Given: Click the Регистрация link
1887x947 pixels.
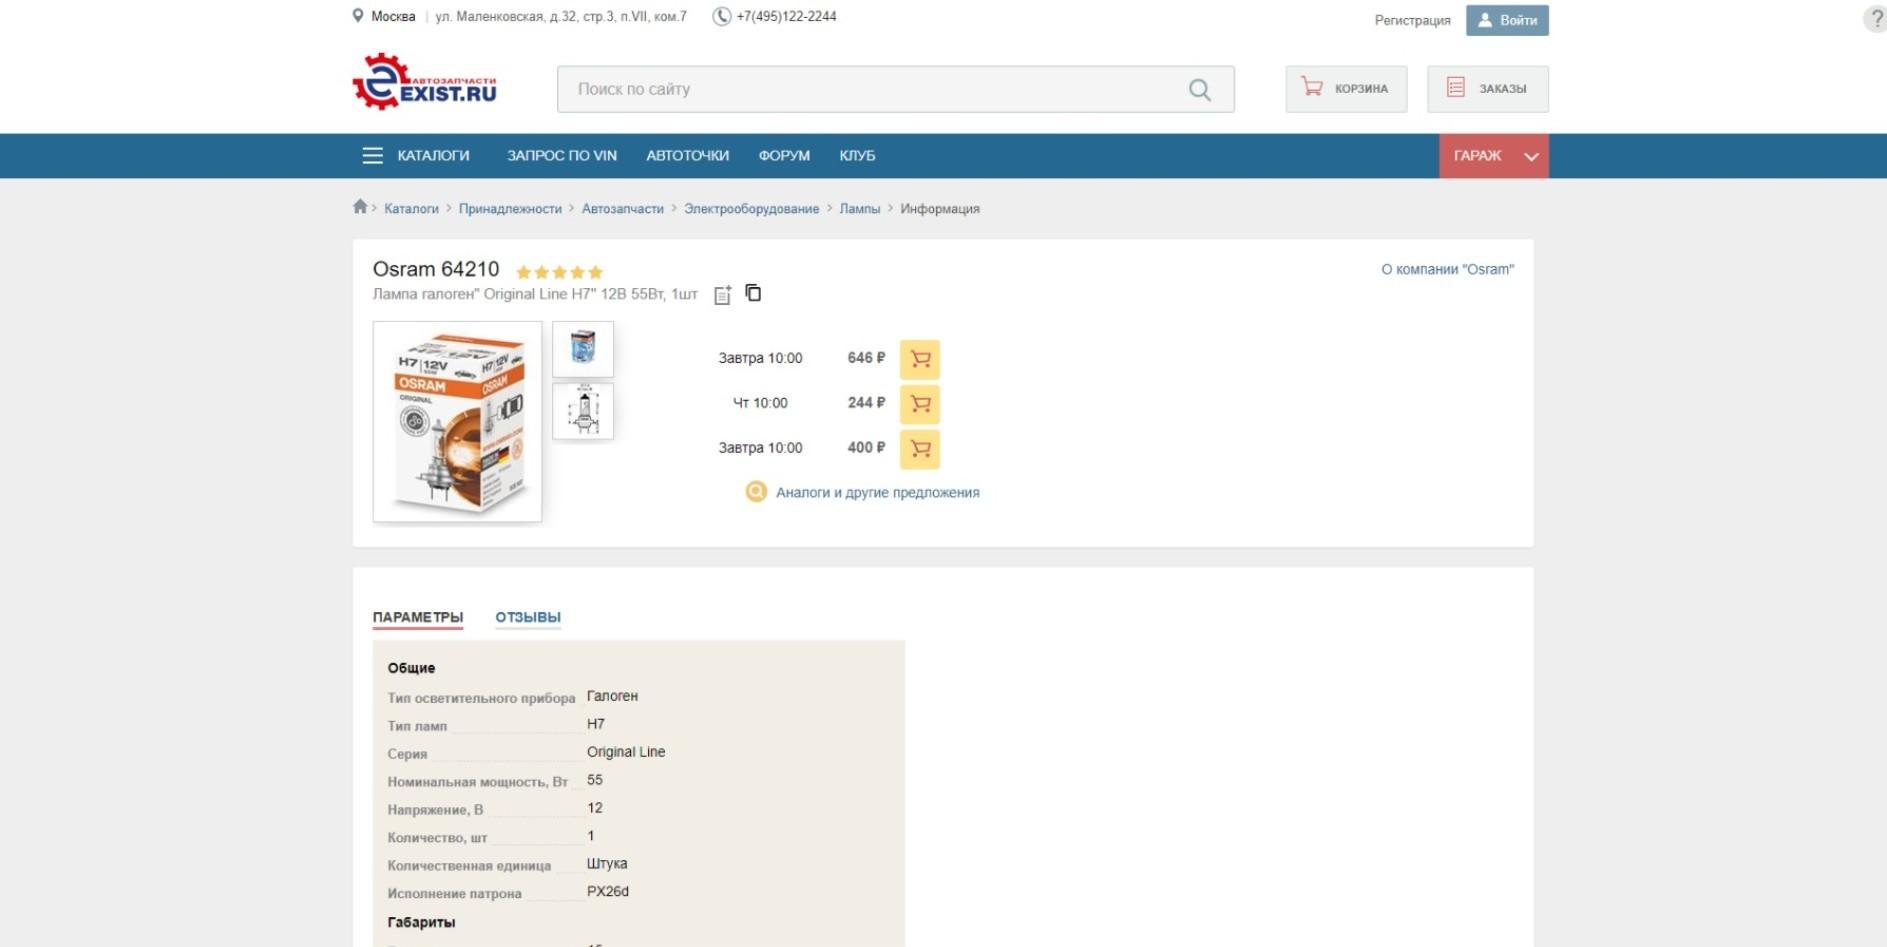Looking at the screenshot, I should [1412, 20].
